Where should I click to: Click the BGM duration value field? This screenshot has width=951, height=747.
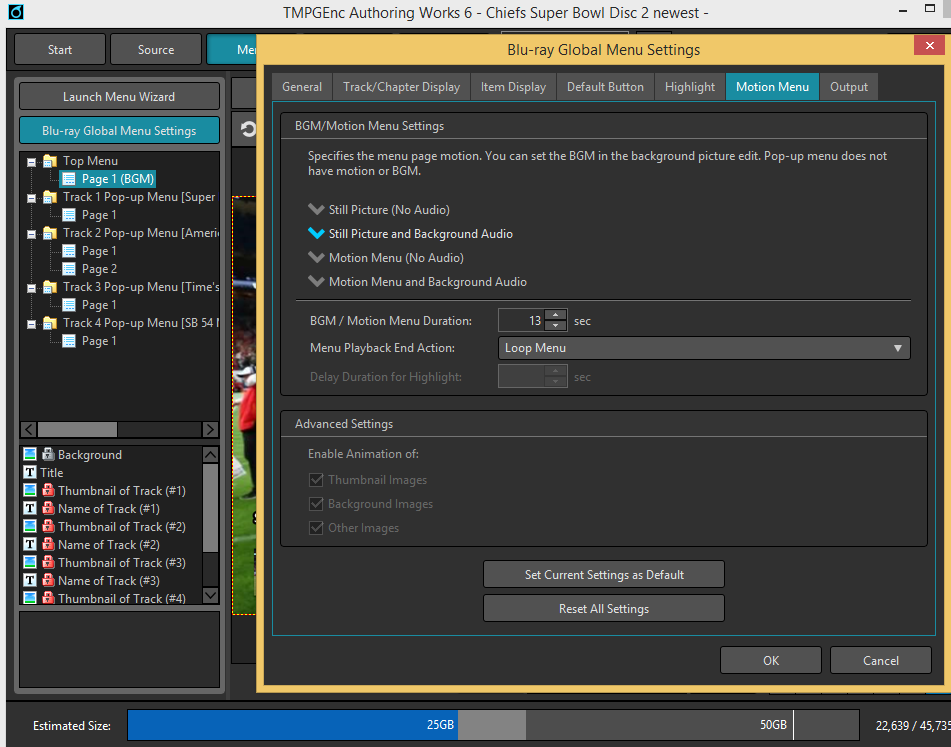[521, 320]
